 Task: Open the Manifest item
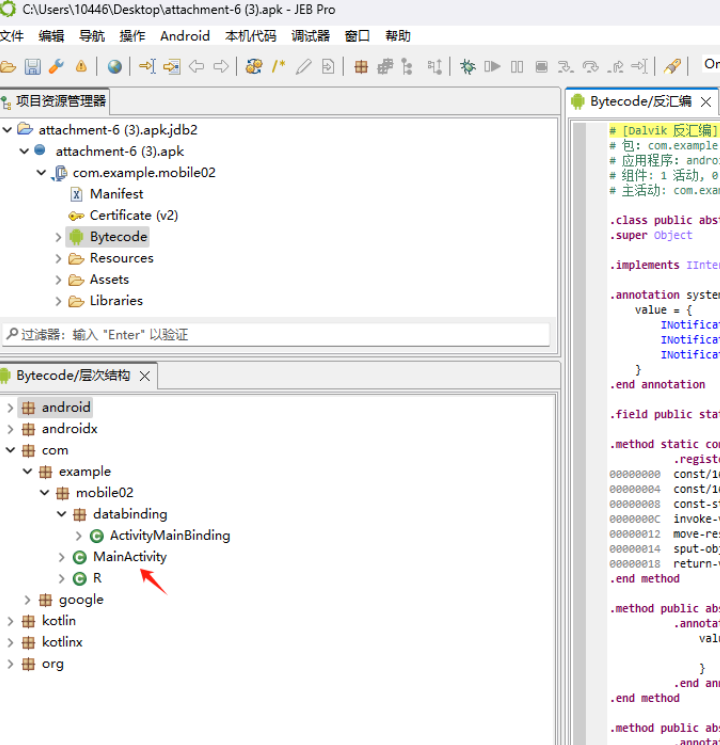click(x=116, y=194)
